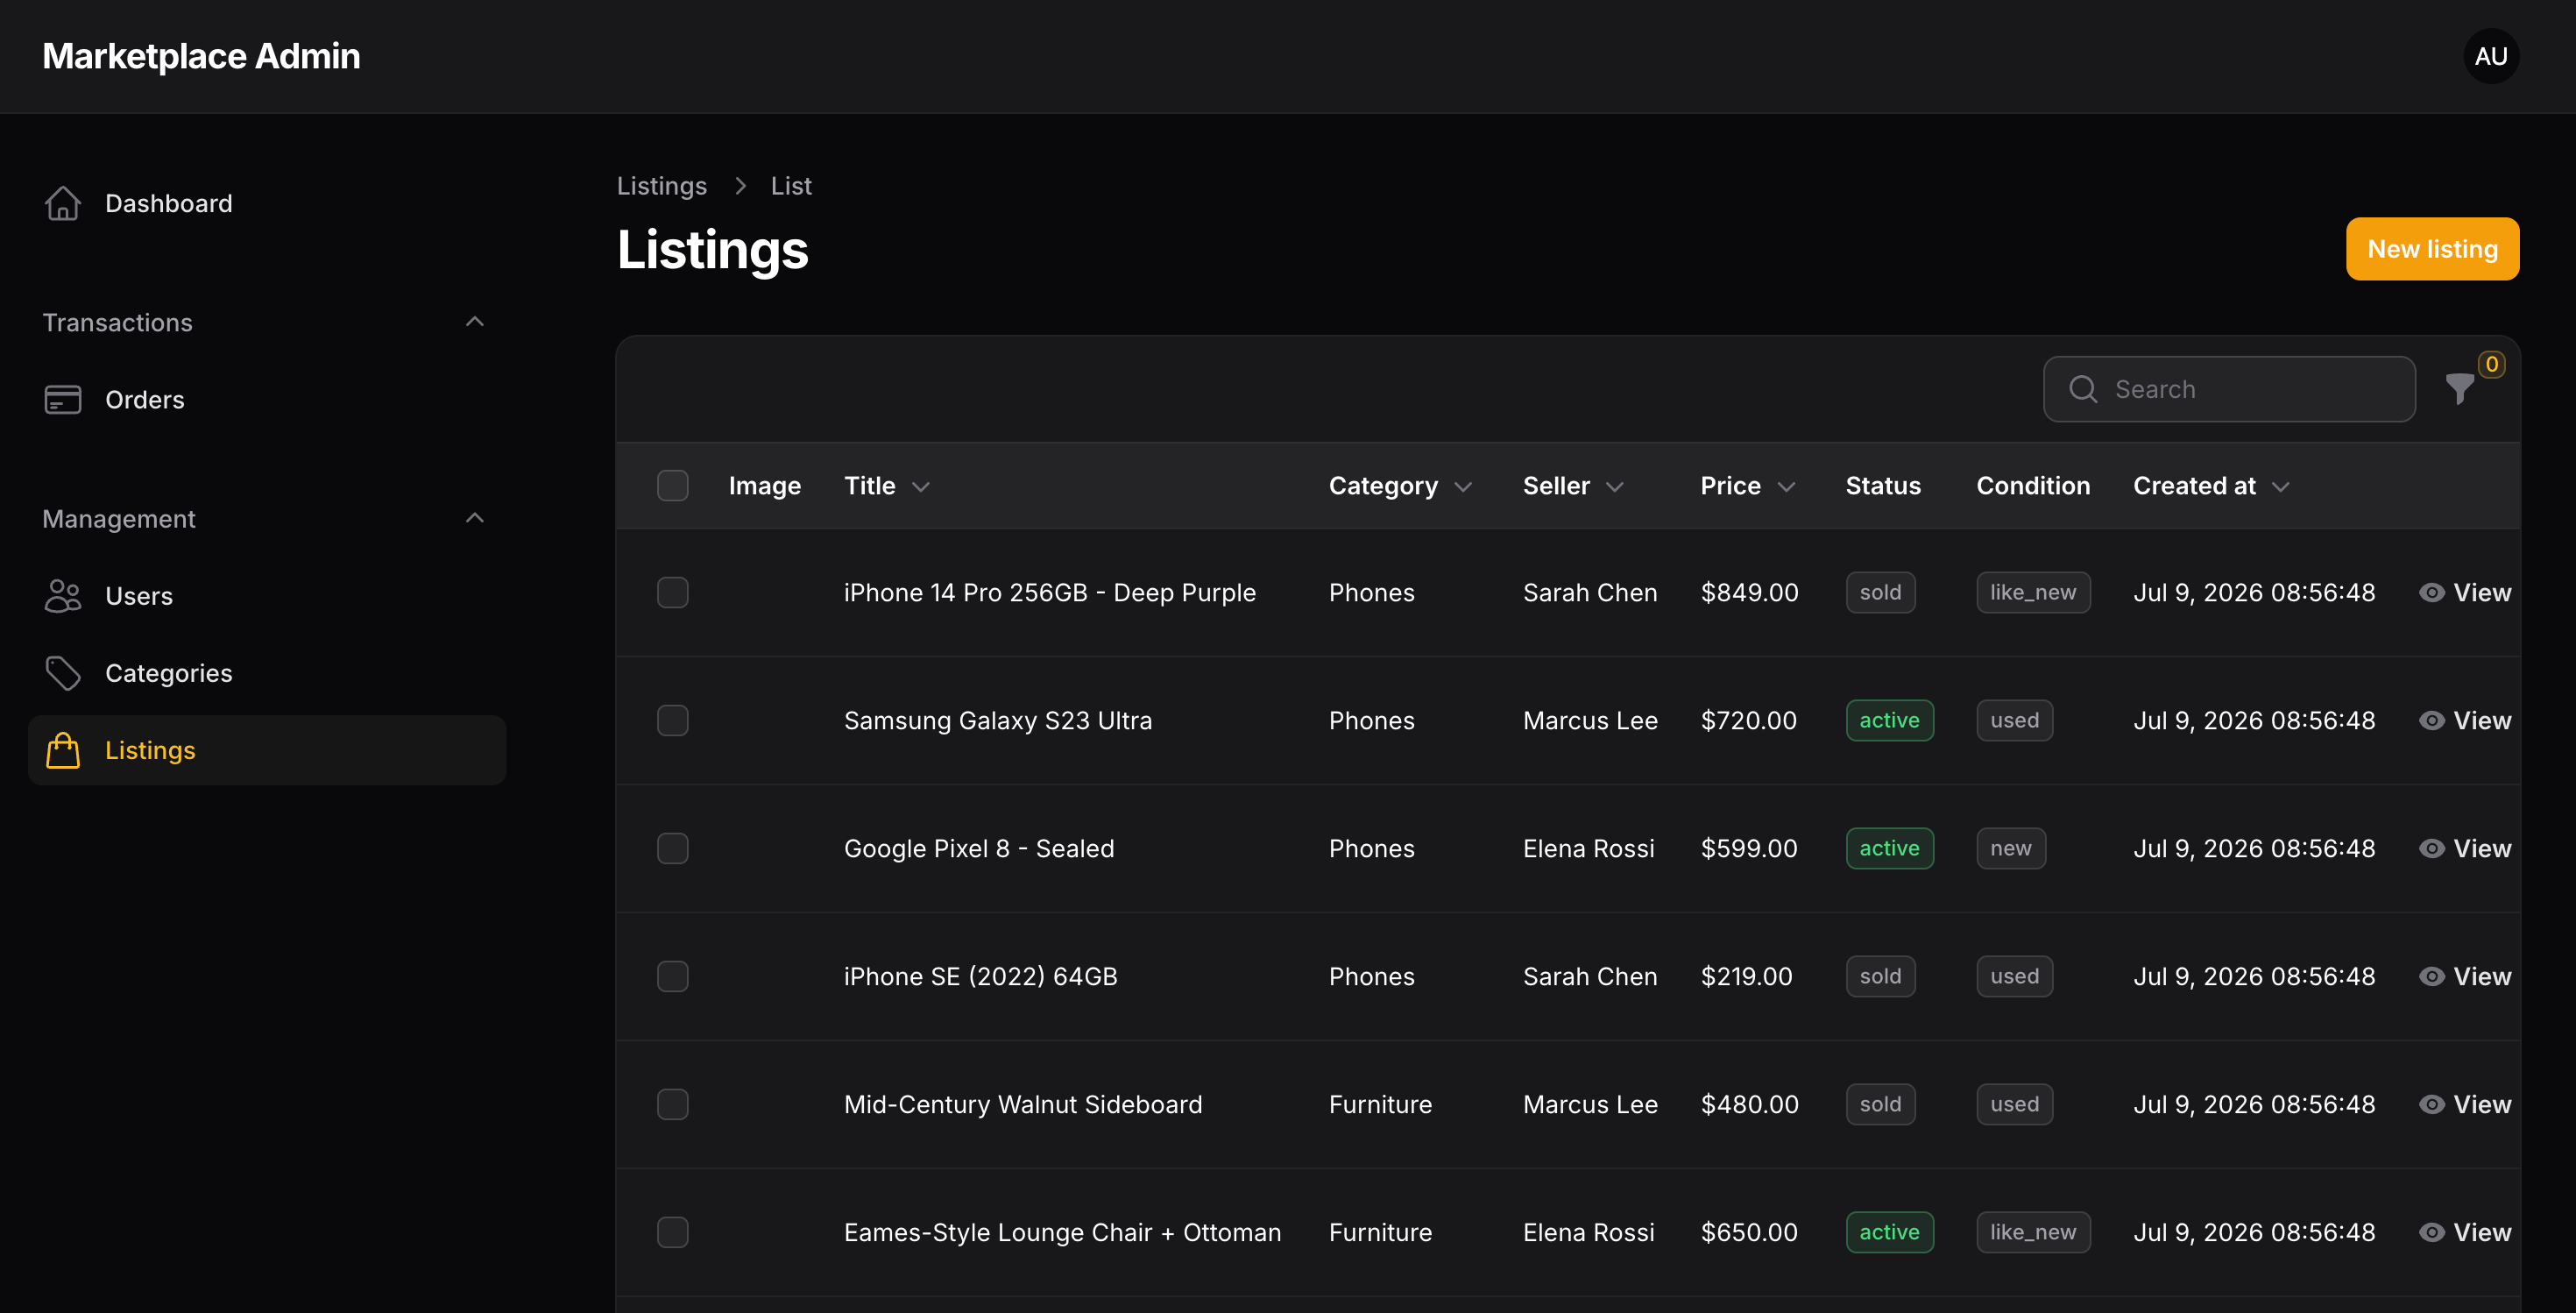
Task: Click eye icon for iPhone 14 Pro row
Action: coord(2431,592)
